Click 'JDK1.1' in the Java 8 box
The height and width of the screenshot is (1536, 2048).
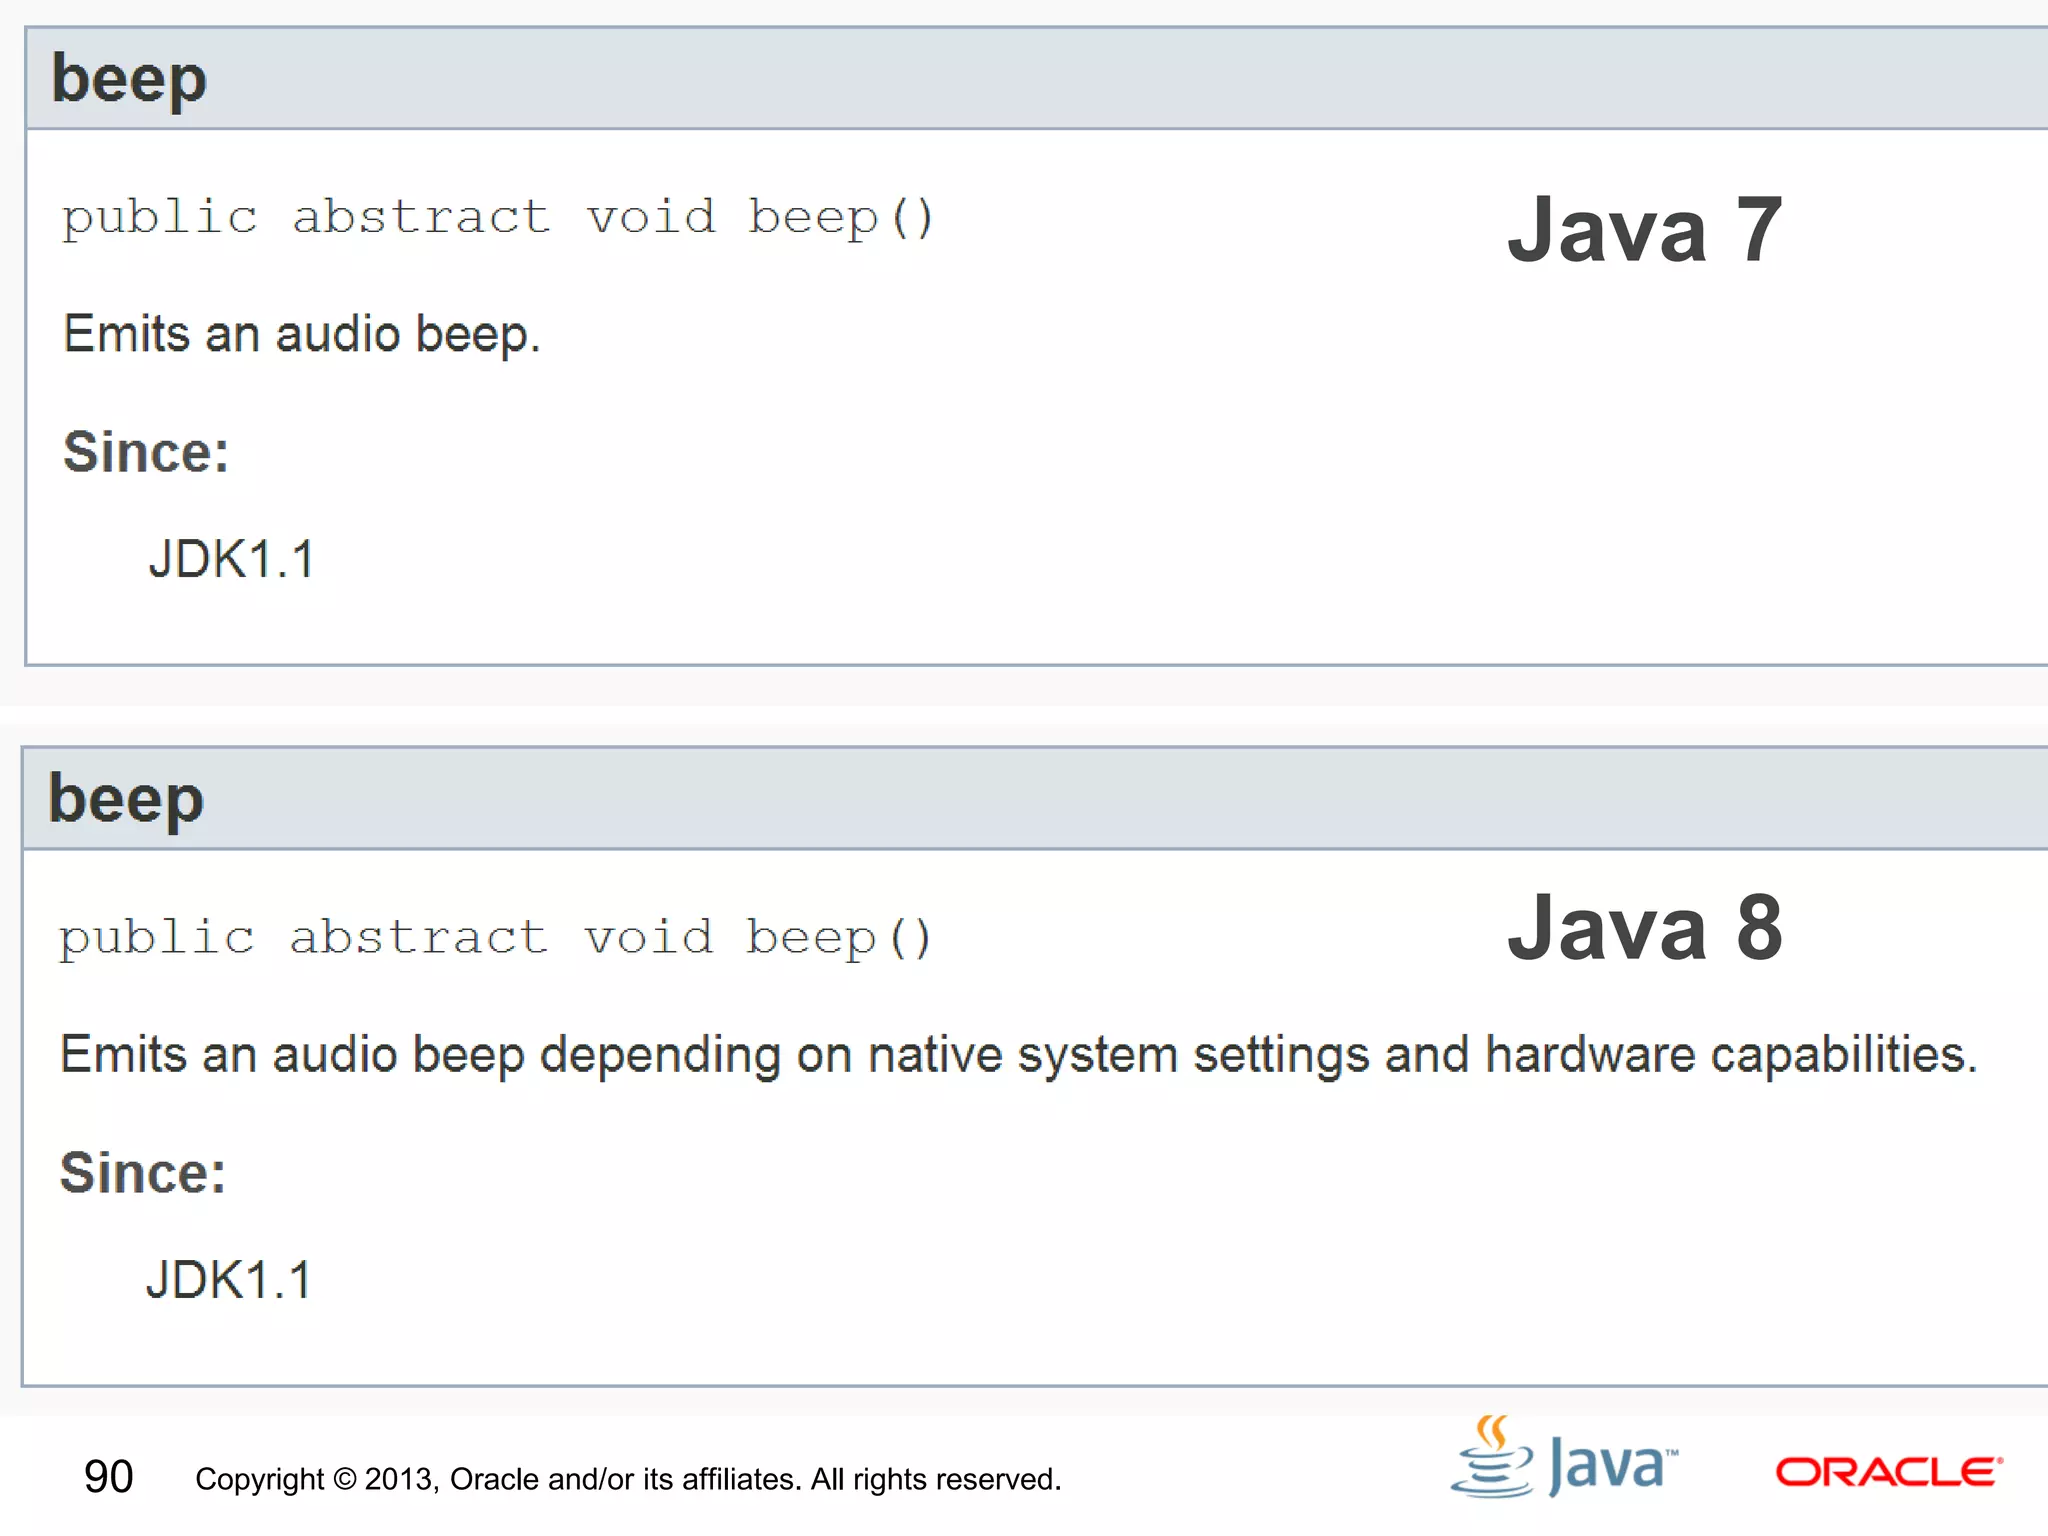[x=229, y=1280]
